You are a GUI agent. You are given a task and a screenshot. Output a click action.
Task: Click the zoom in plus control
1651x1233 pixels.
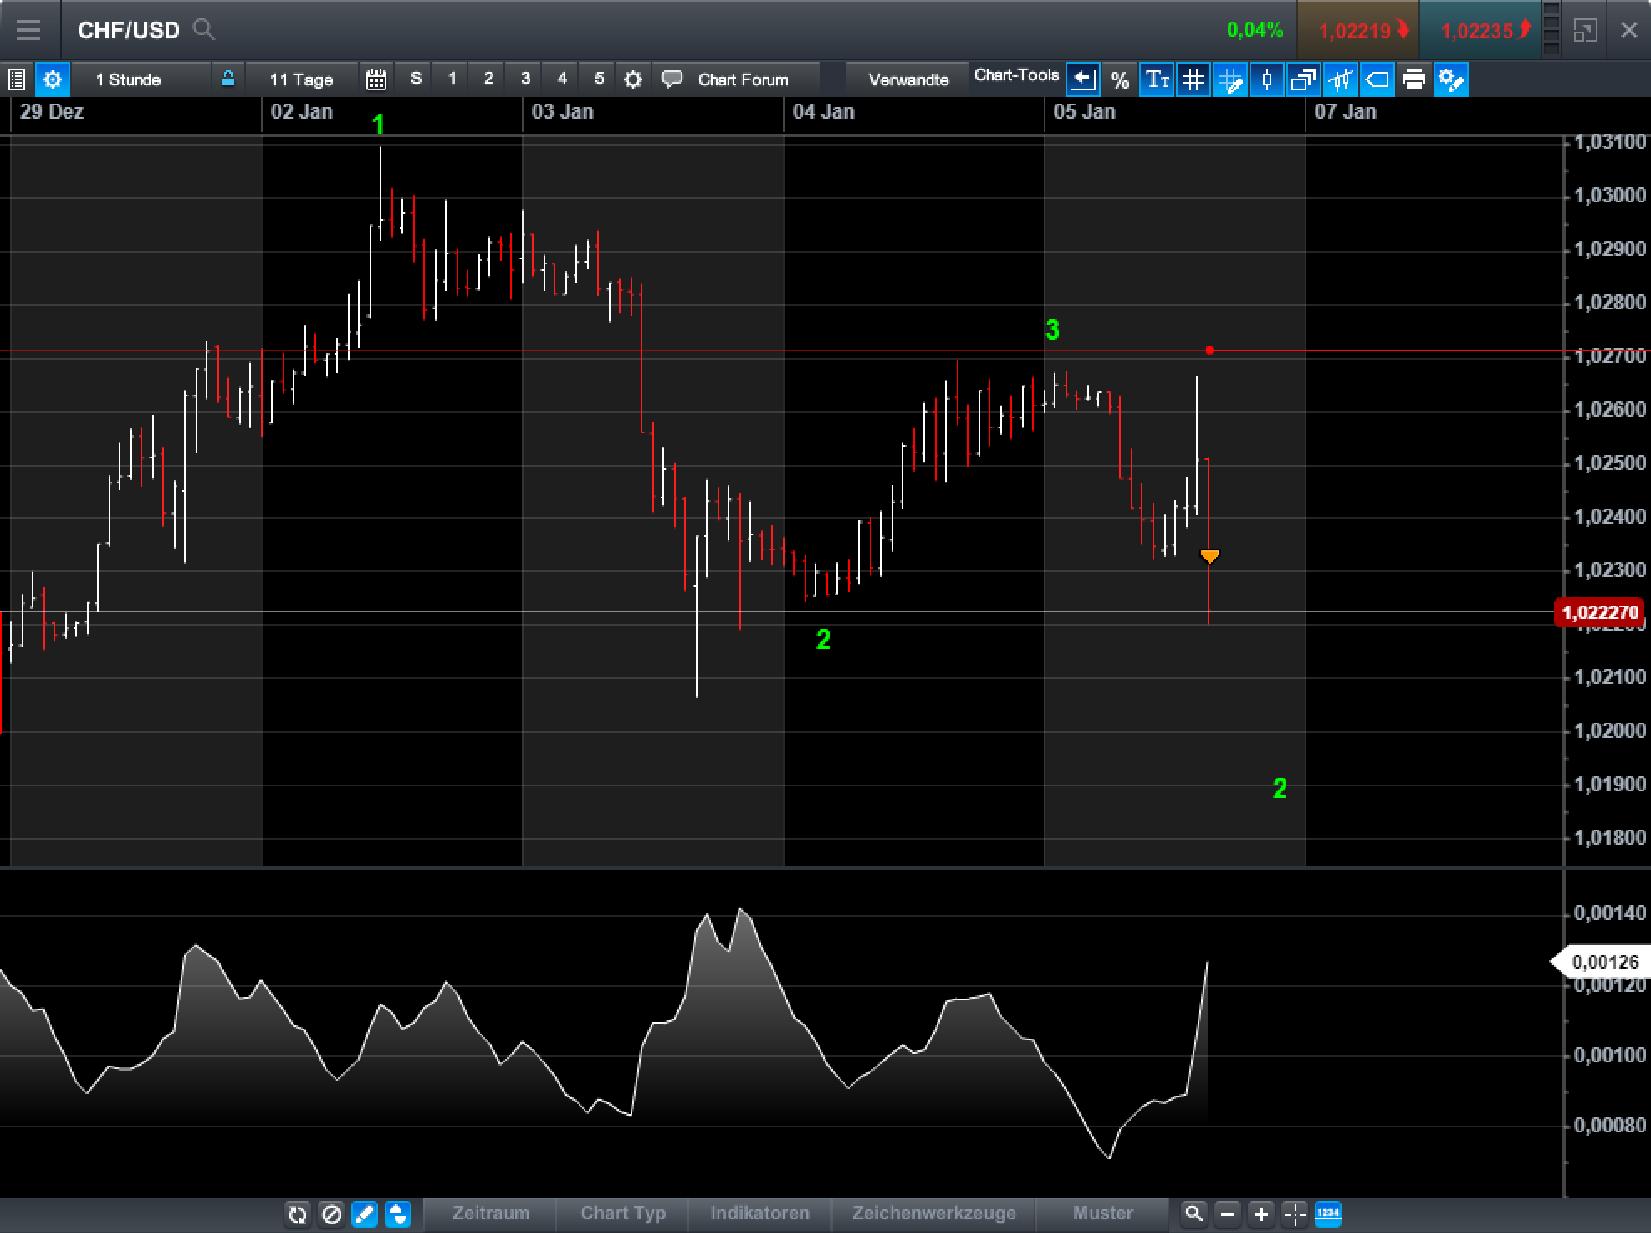pyautogui.click(x=1260, y=1214)
